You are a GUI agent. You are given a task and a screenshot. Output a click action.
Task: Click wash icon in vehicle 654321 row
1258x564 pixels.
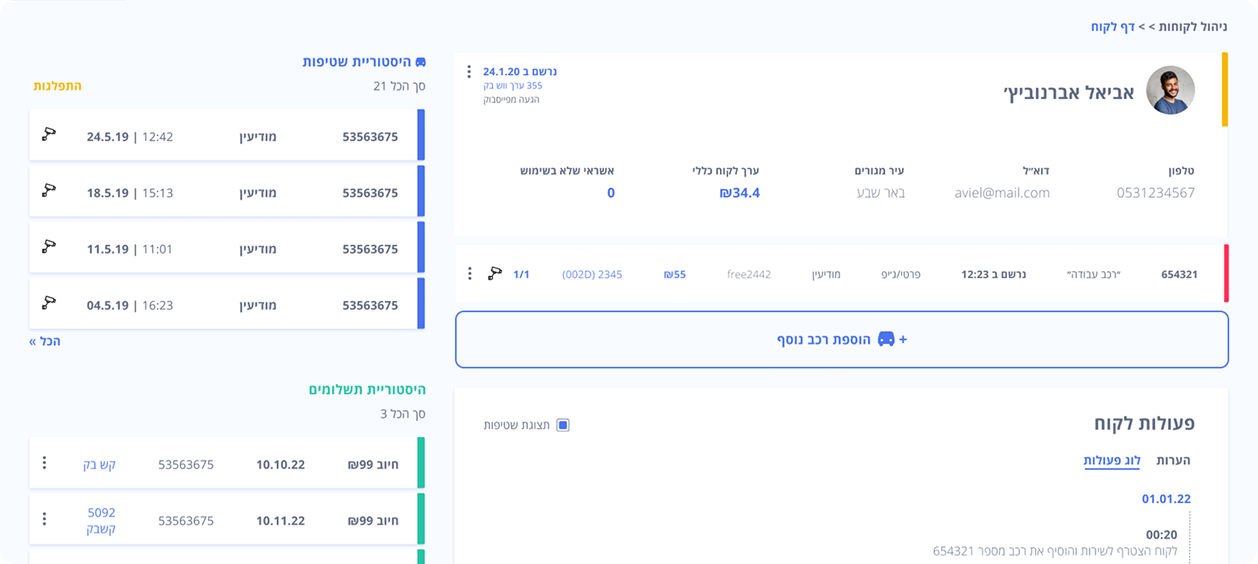tap(494, 273)
